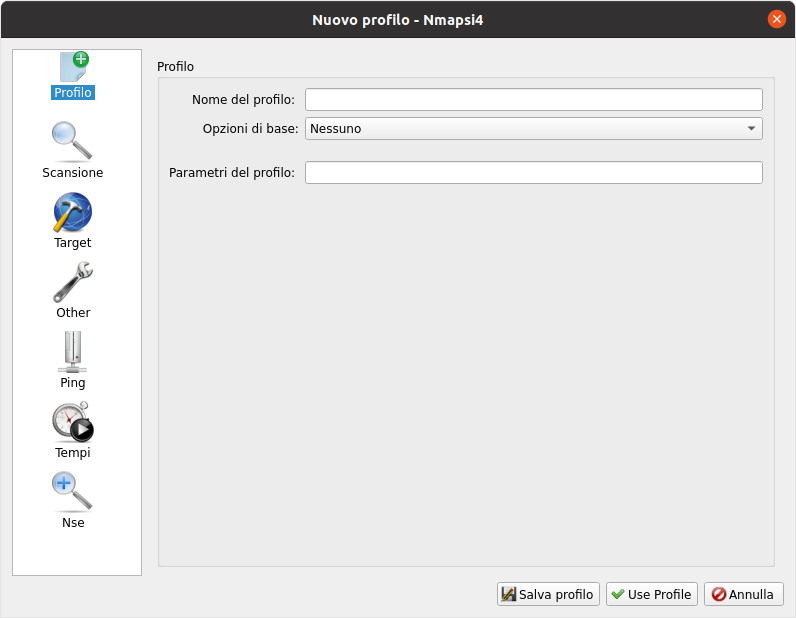Screen dimensions: 796x618
Task: Cancel with the Annulla button
Action: tap(744, 594)
